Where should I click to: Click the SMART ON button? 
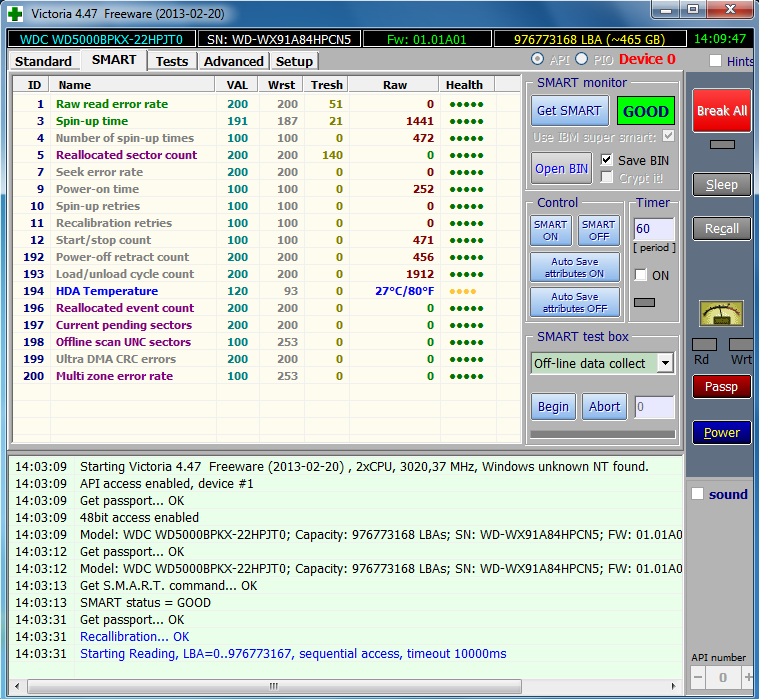[550, 230]
